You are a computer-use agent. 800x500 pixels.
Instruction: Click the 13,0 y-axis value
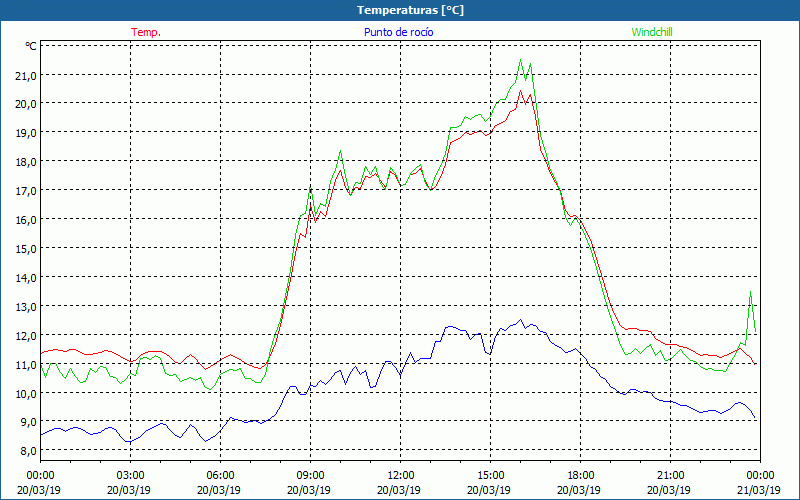click(26, 307)
